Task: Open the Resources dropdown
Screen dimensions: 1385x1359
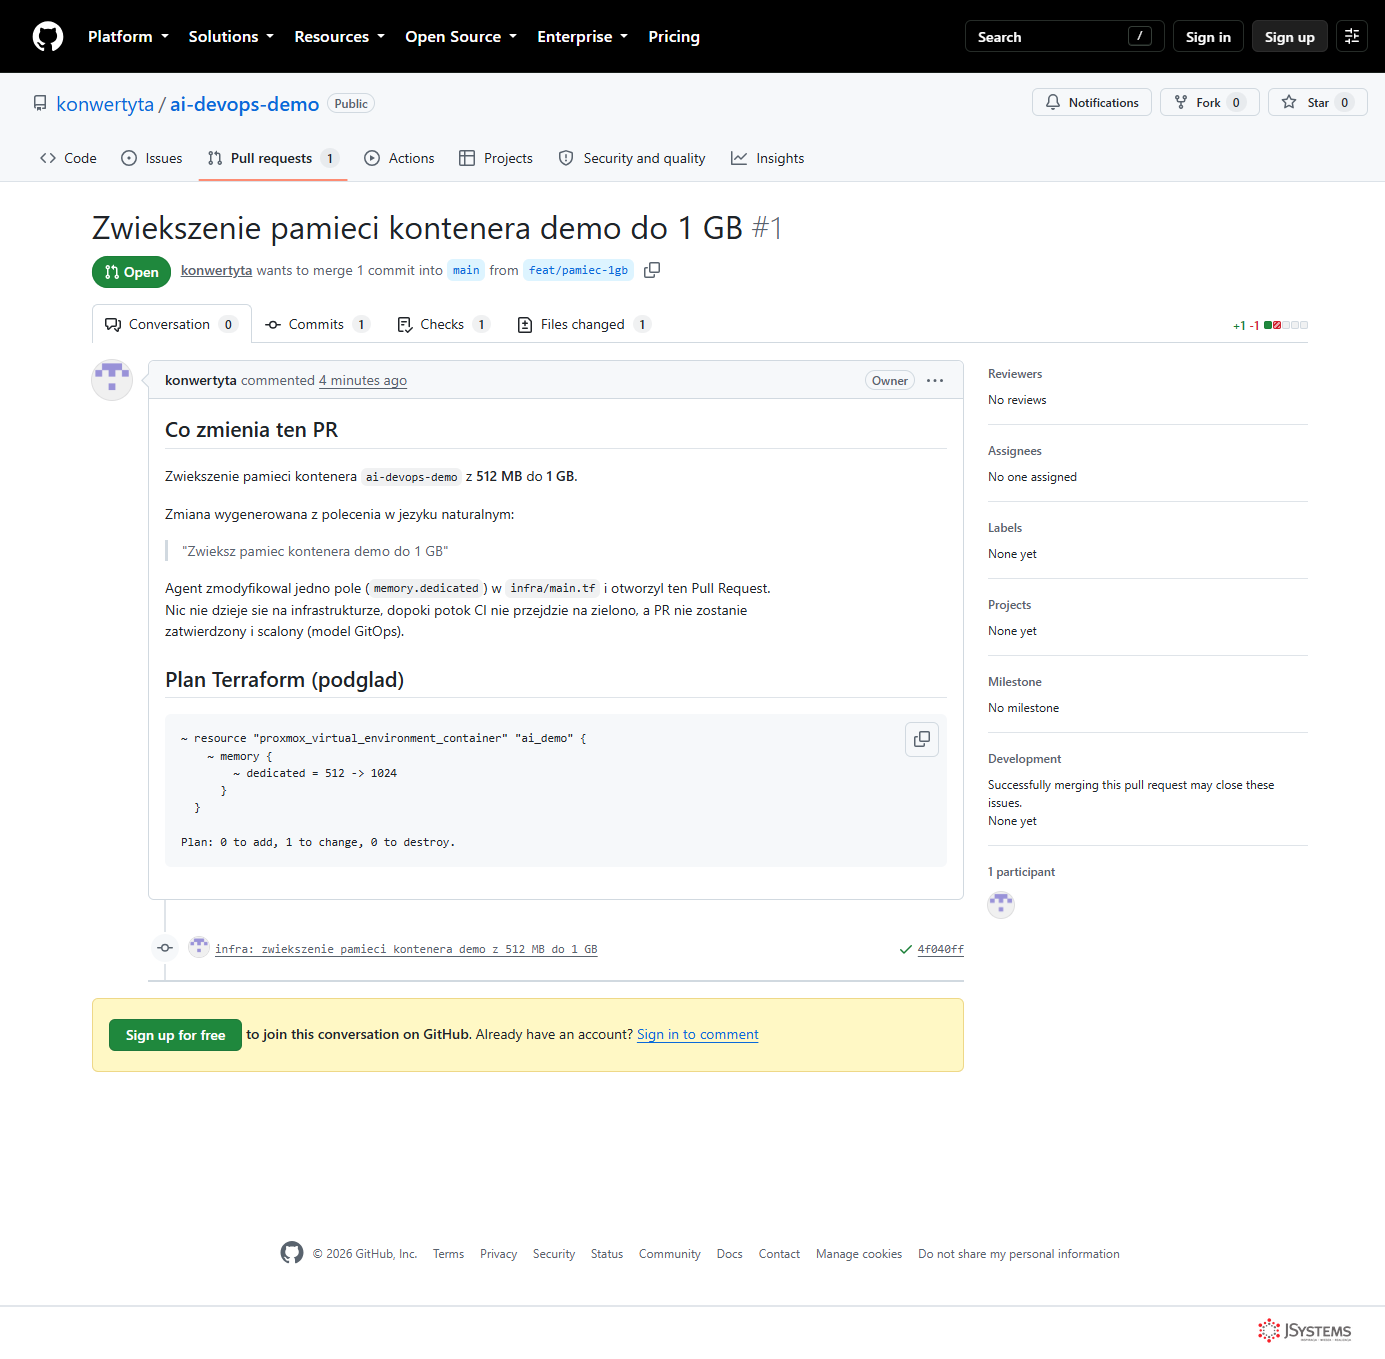Action: tap(339, 37)
